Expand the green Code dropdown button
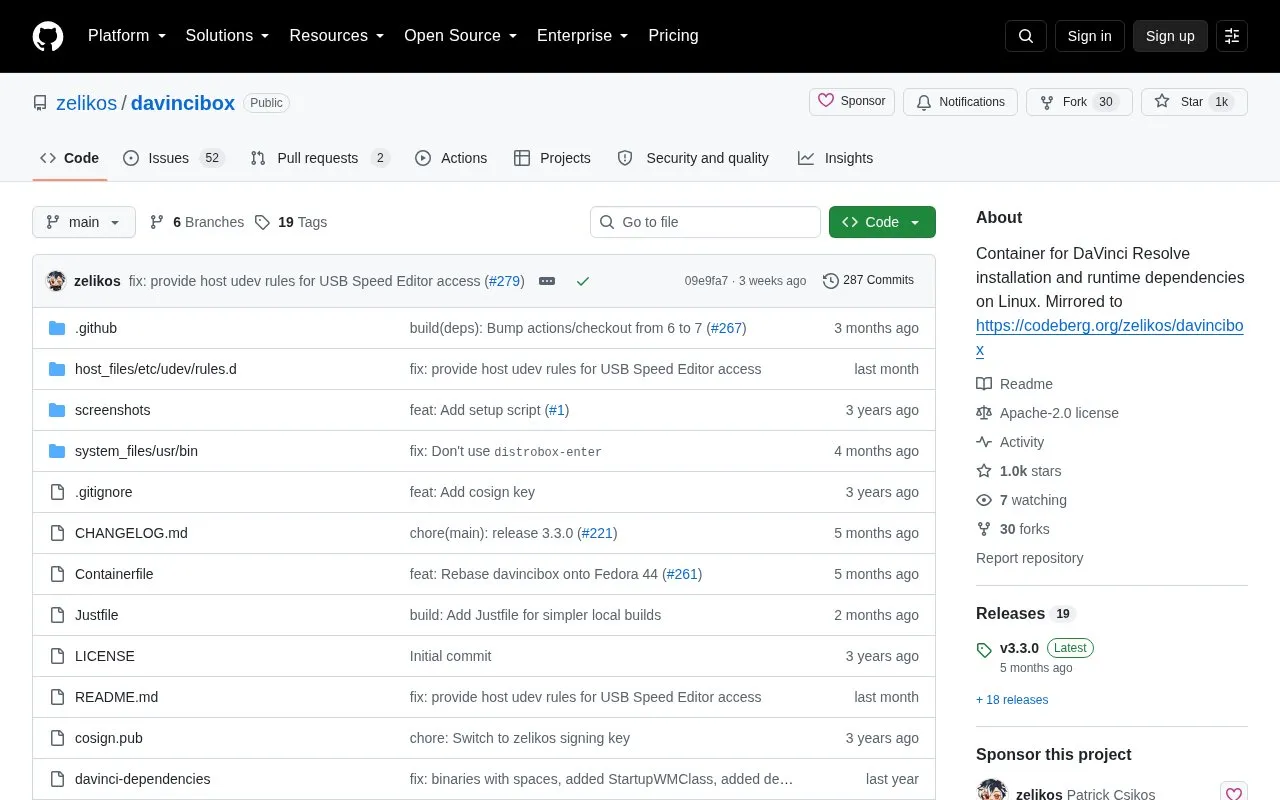 (882, 222)
